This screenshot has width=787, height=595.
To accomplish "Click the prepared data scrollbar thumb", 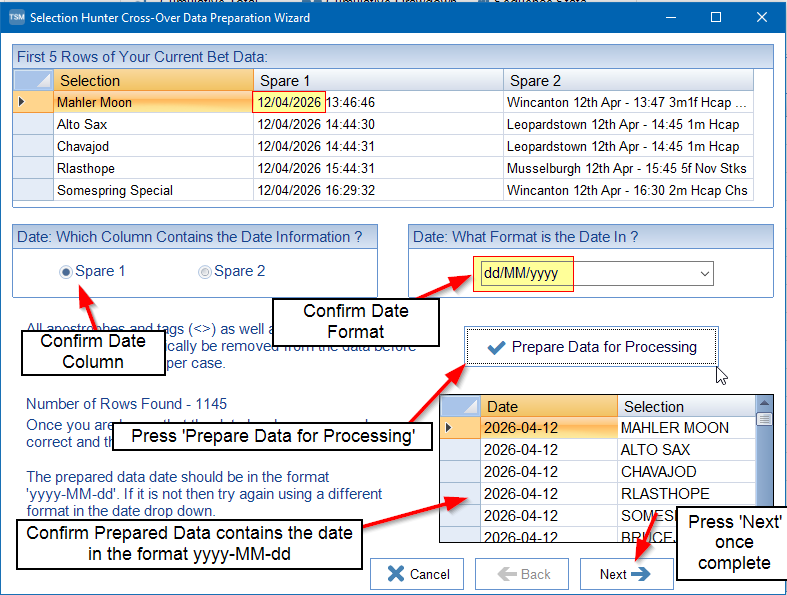I will pos(764,419).
